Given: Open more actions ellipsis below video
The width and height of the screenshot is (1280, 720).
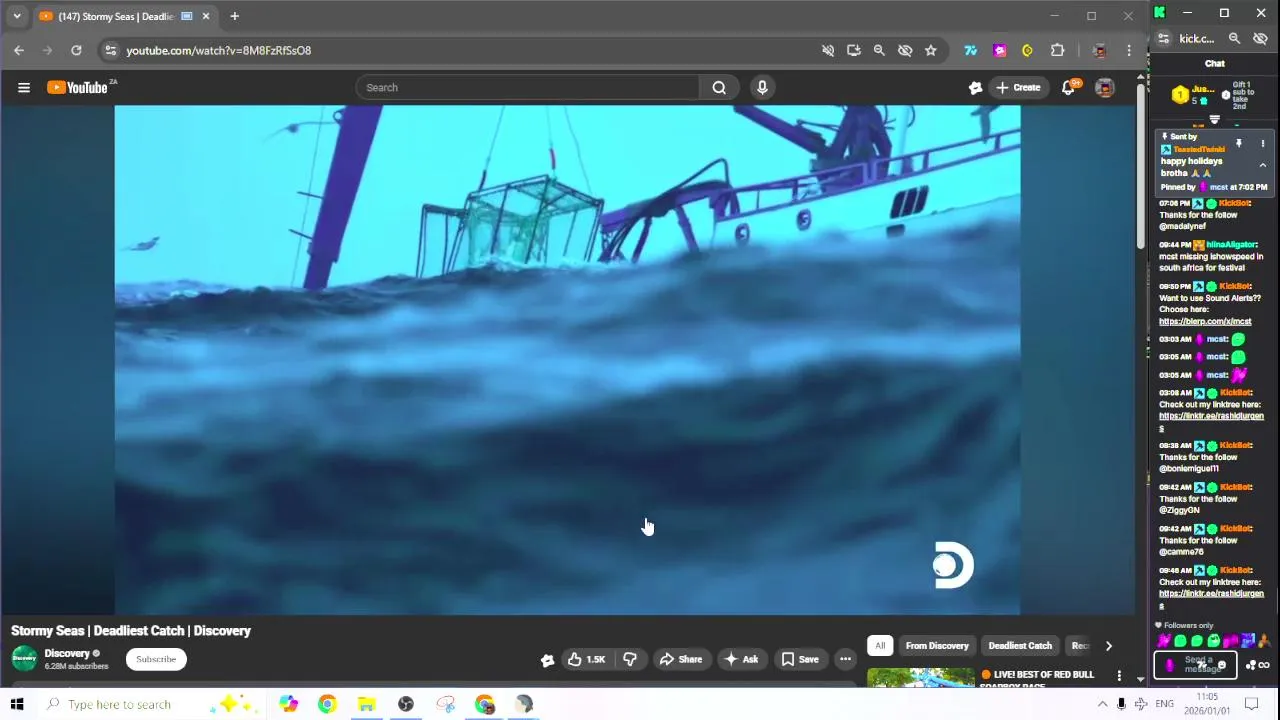Looking at the screenshot, I should (845, 659).
